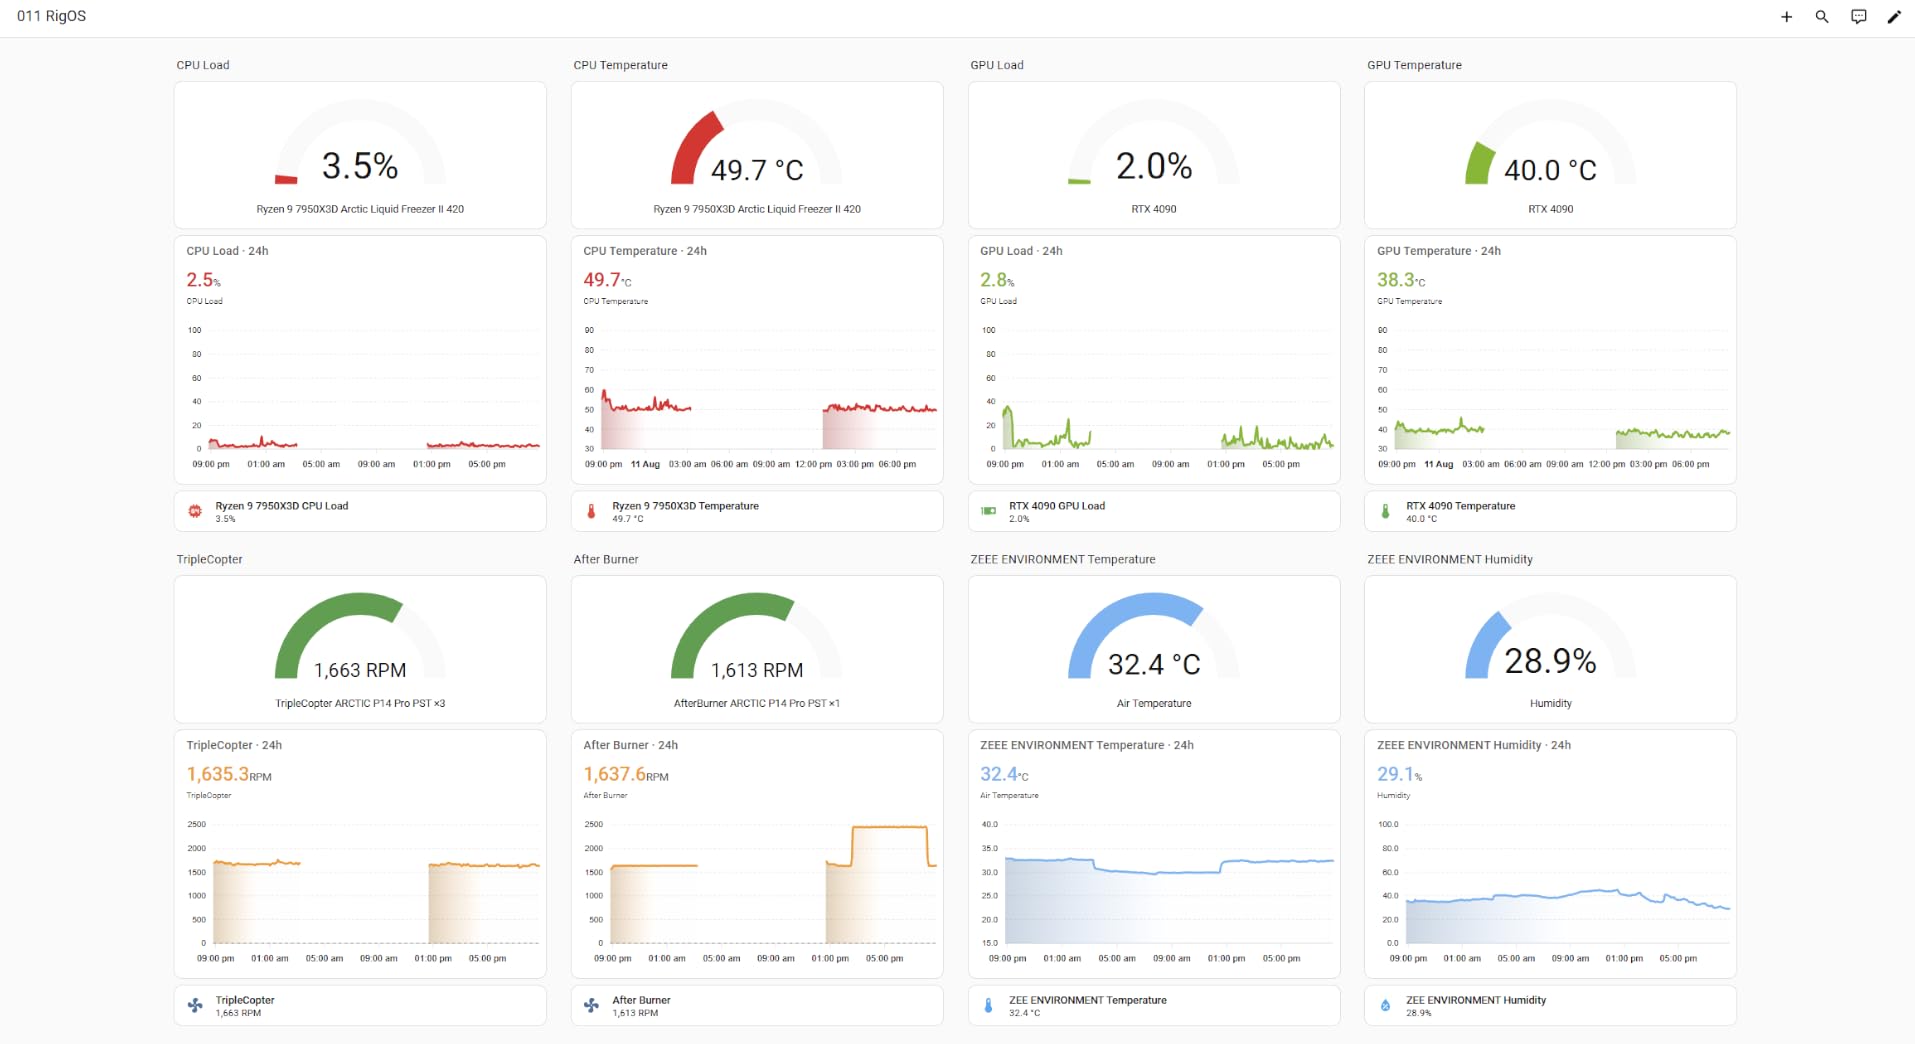Click the TripleCopter fan icon
This screenshot has height=1044, width=1915.
tap(195, 1005)
